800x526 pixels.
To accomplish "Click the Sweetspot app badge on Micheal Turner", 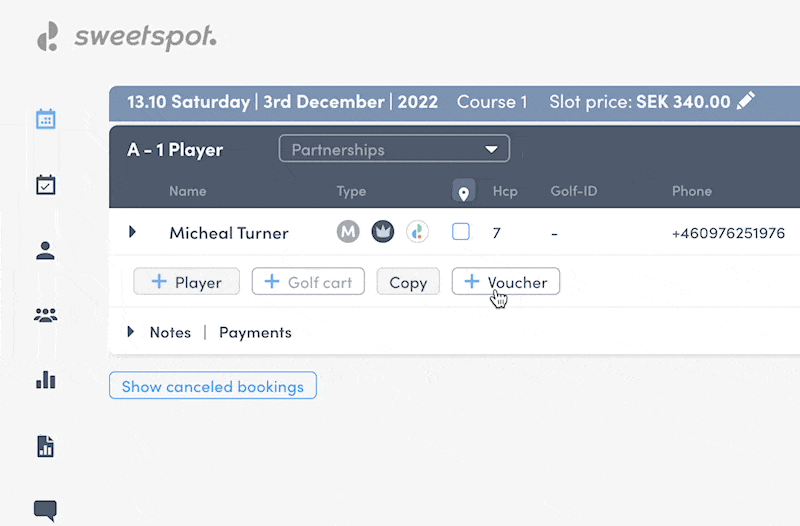I will pyautogui.click(x=417, y=232).
